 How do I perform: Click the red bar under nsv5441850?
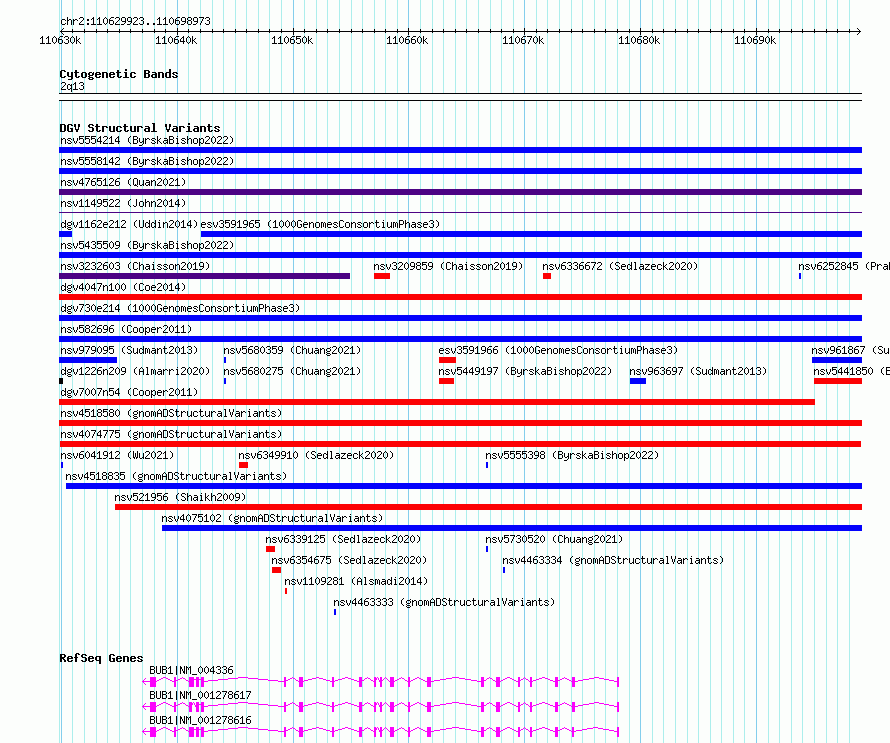(838, 381)
